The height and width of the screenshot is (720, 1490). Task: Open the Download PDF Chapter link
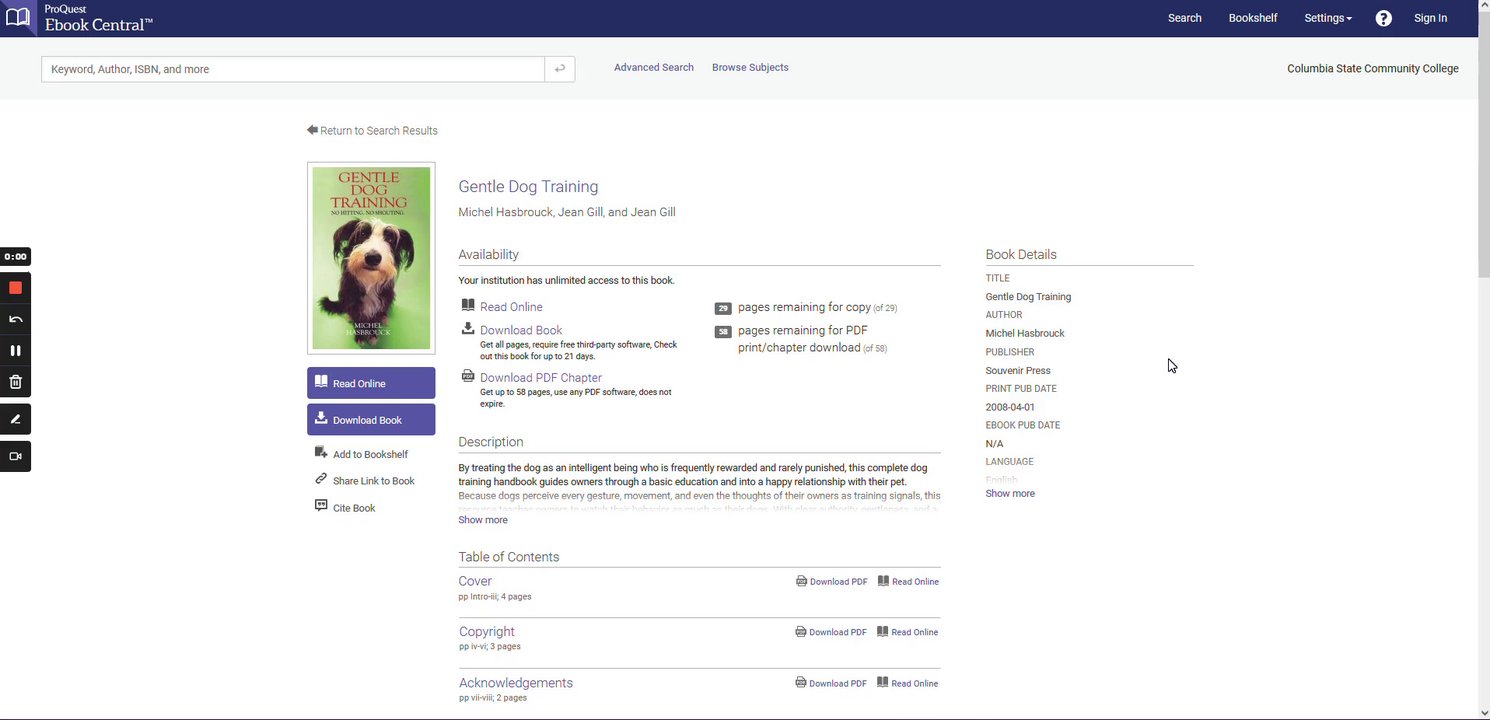541,378
